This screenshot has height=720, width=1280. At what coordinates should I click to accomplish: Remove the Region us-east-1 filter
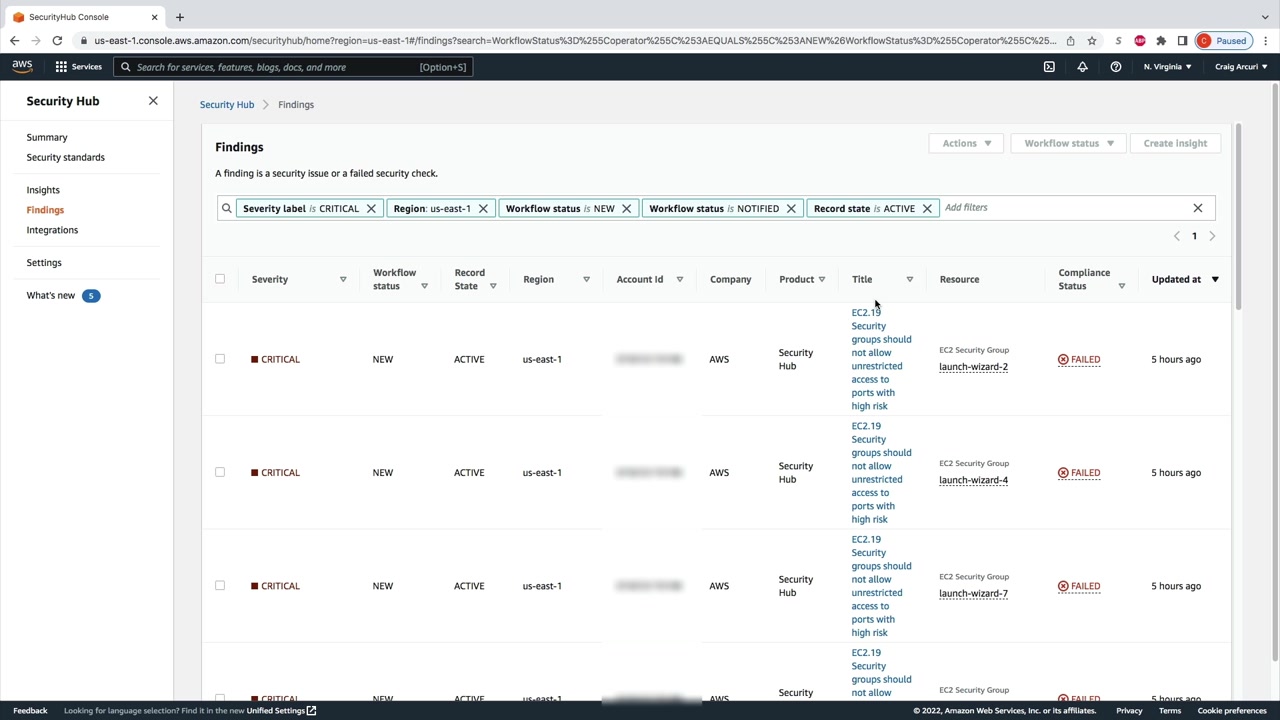click(483, 208)
